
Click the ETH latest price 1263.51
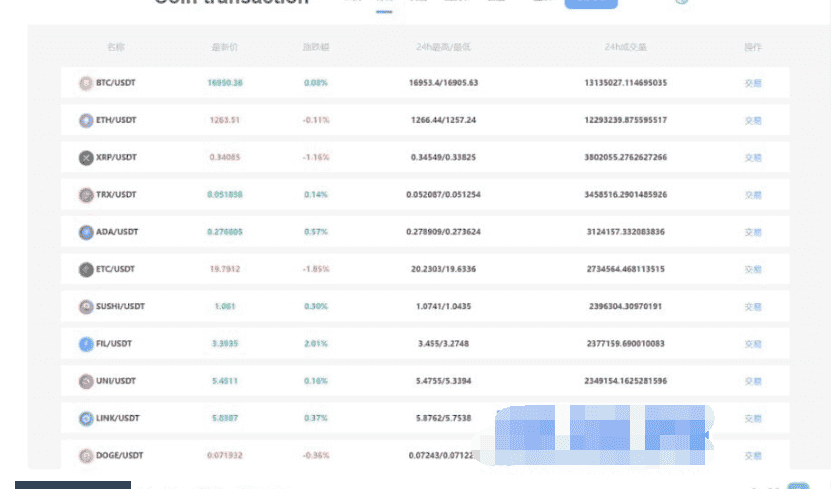point(225,120)
